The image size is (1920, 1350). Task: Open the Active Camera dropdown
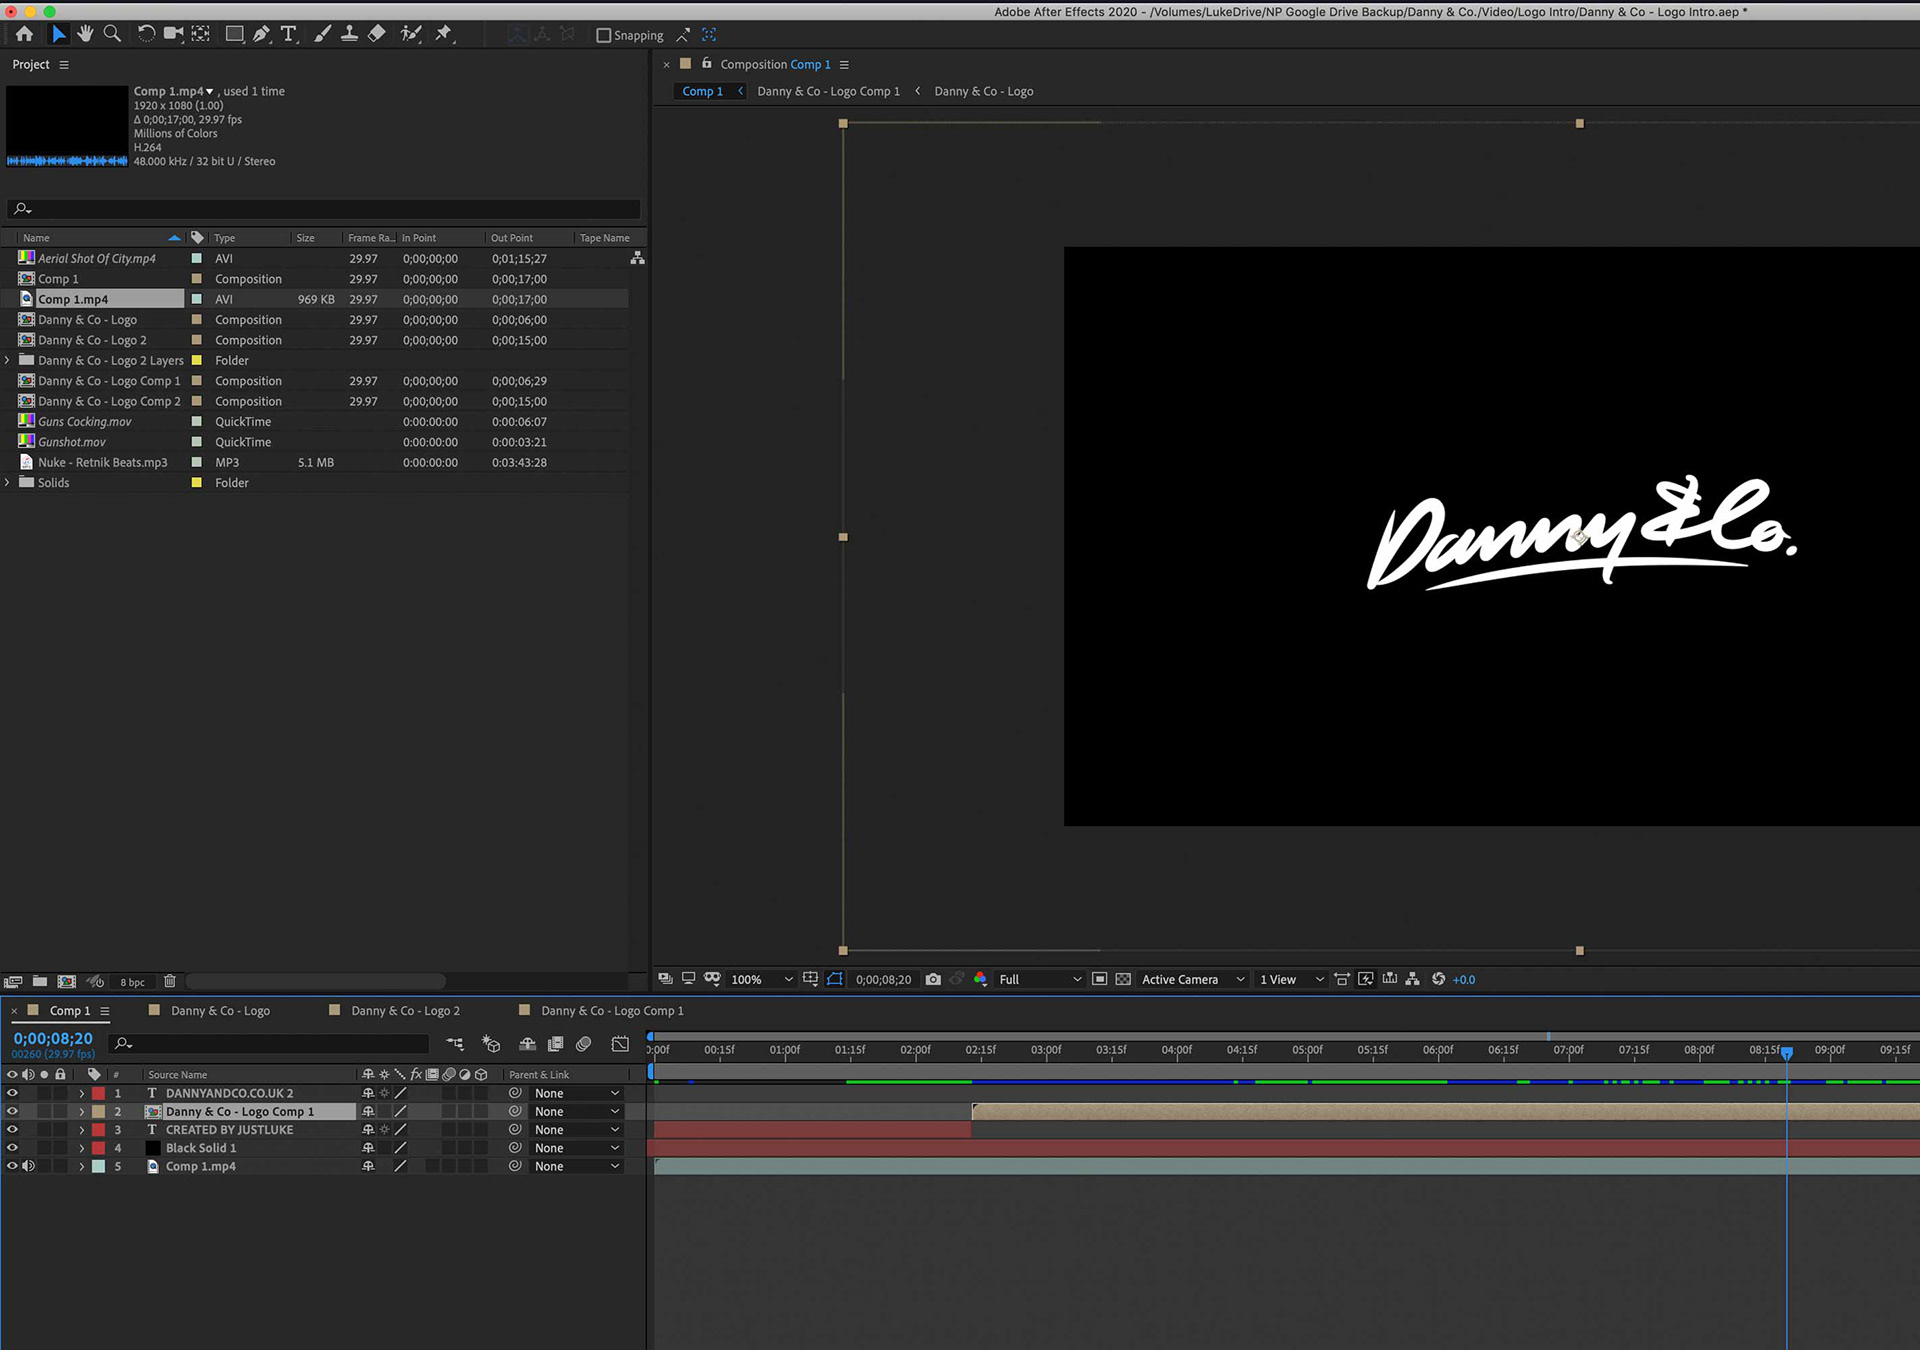1193,979
